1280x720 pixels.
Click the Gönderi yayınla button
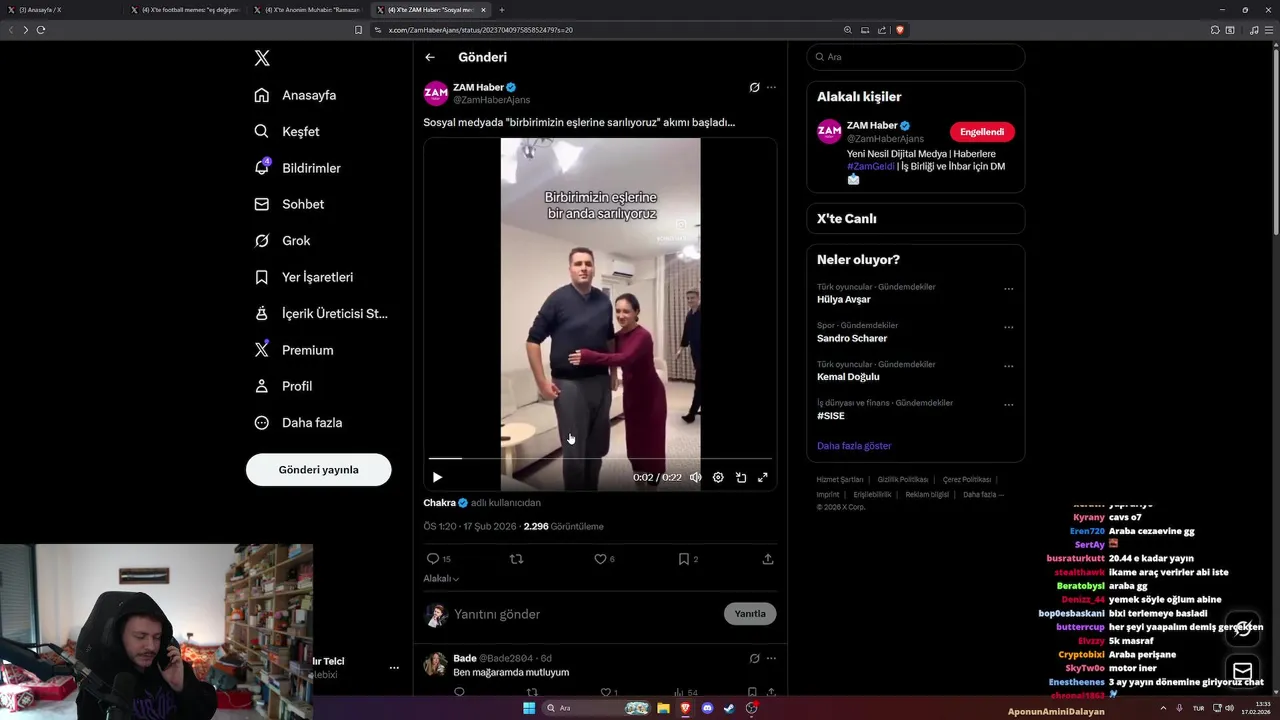pyautogui.click(x=318, y=469)
